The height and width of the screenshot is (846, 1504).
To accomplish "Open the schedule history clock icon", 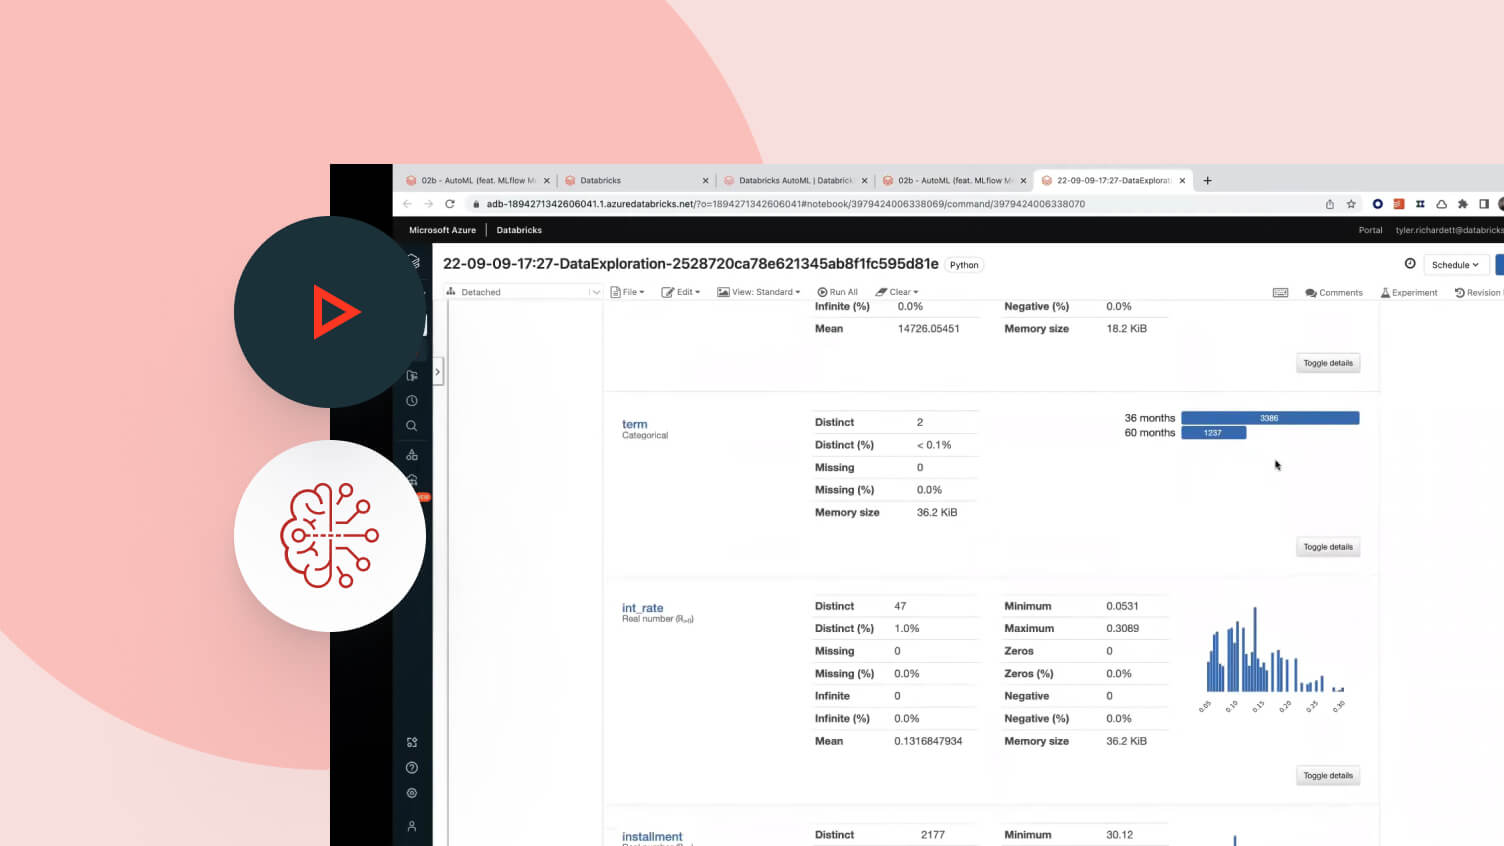I will pos(1410,264).
